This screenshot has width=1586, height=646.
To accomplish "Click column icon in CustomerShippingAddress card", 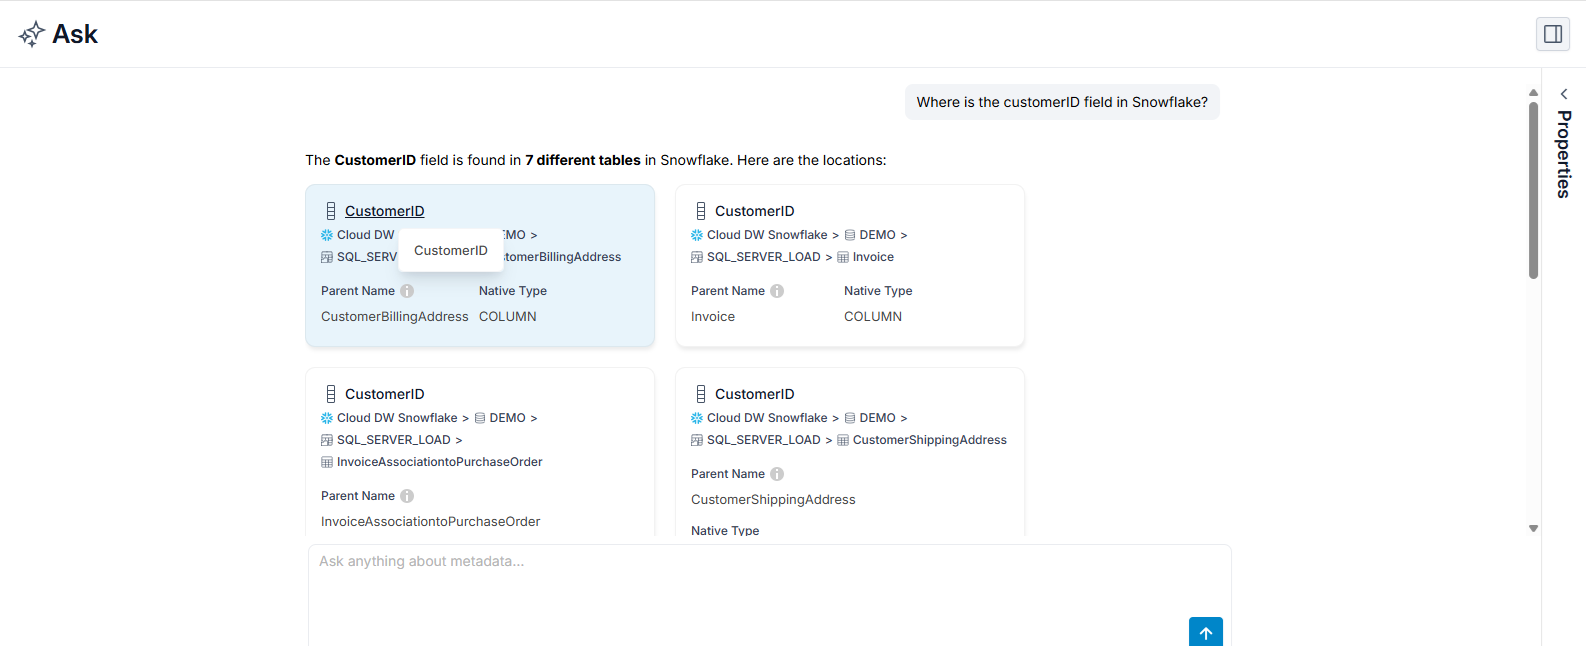I will (x=701, y=394).
